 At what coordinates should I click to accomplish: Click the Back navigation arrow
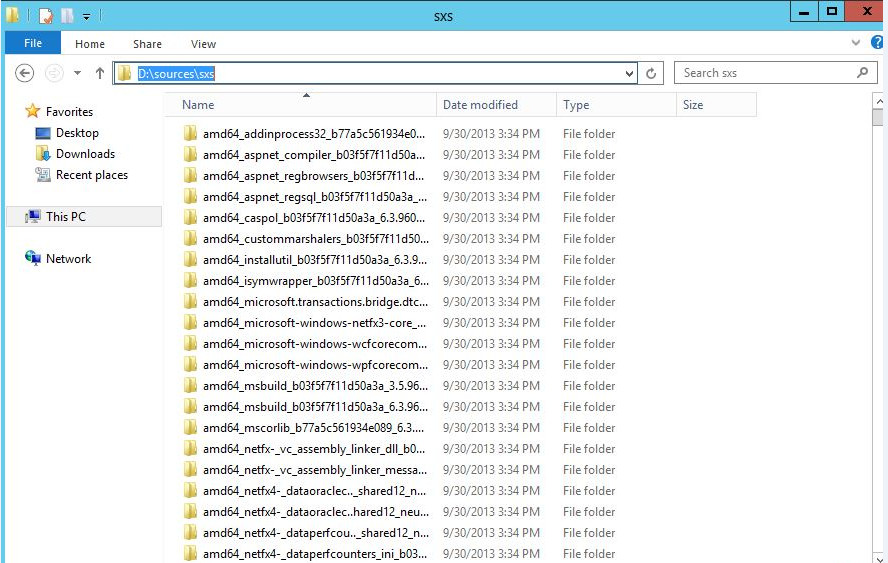pyautogui.click(x=24, y=73)
